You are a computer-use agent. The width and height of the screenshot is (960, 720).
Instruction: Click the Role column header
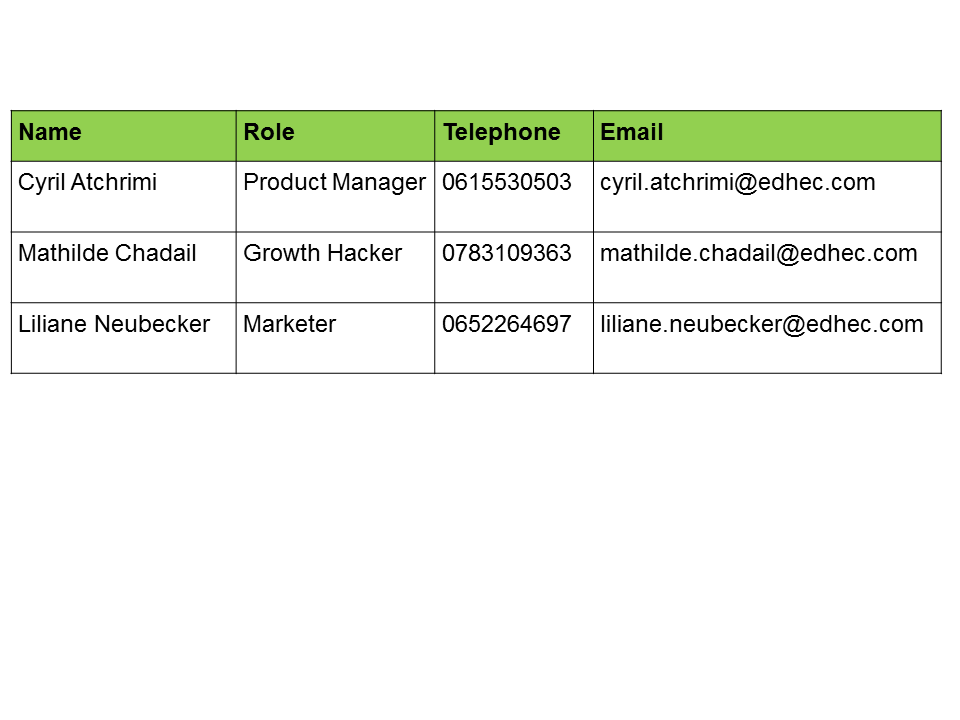tap(269, 132)
